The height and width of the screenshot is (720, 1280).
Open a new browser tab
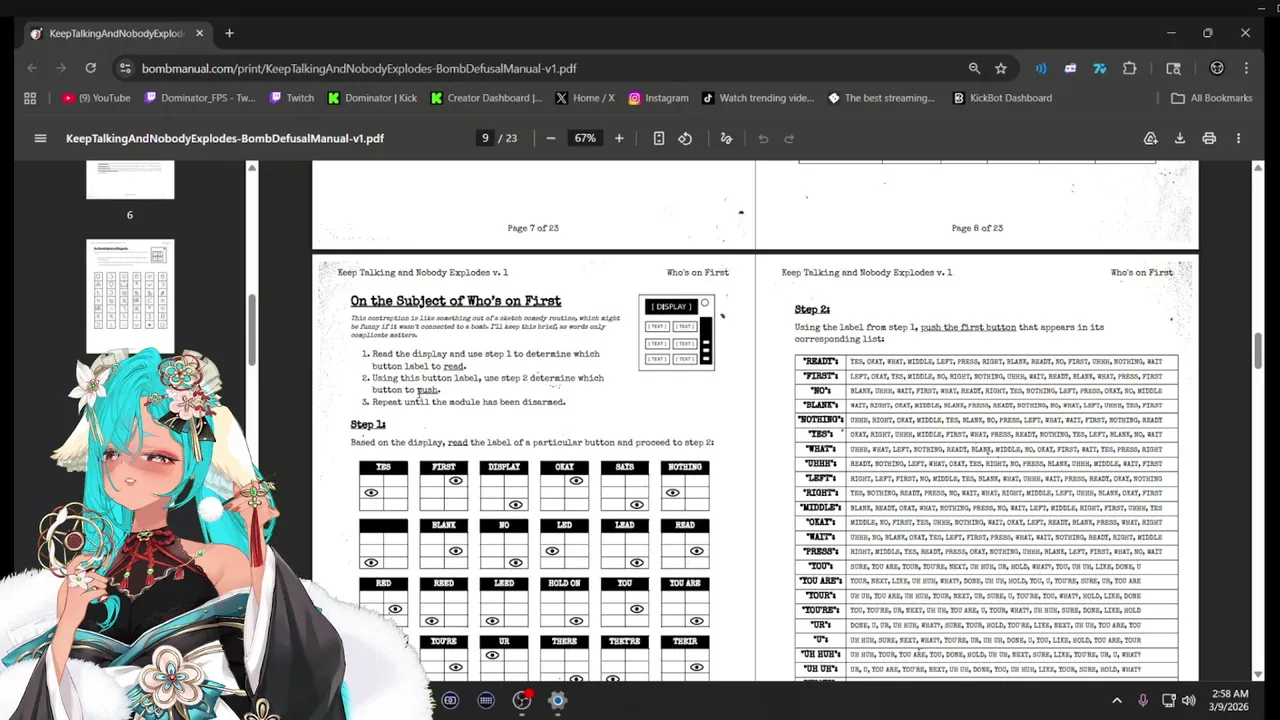tap(229, 33)
